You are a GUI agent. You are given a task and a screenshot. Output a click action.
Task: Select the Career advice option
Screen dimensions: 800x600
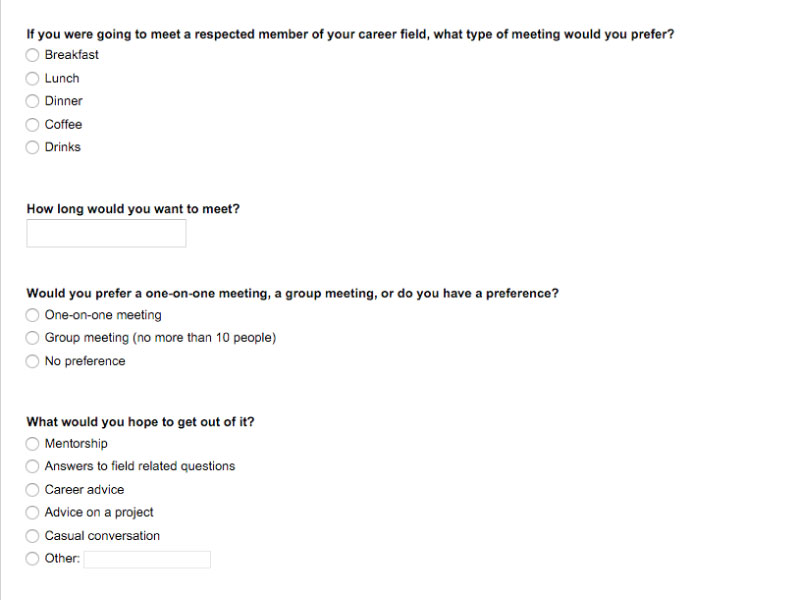point(32,490)
